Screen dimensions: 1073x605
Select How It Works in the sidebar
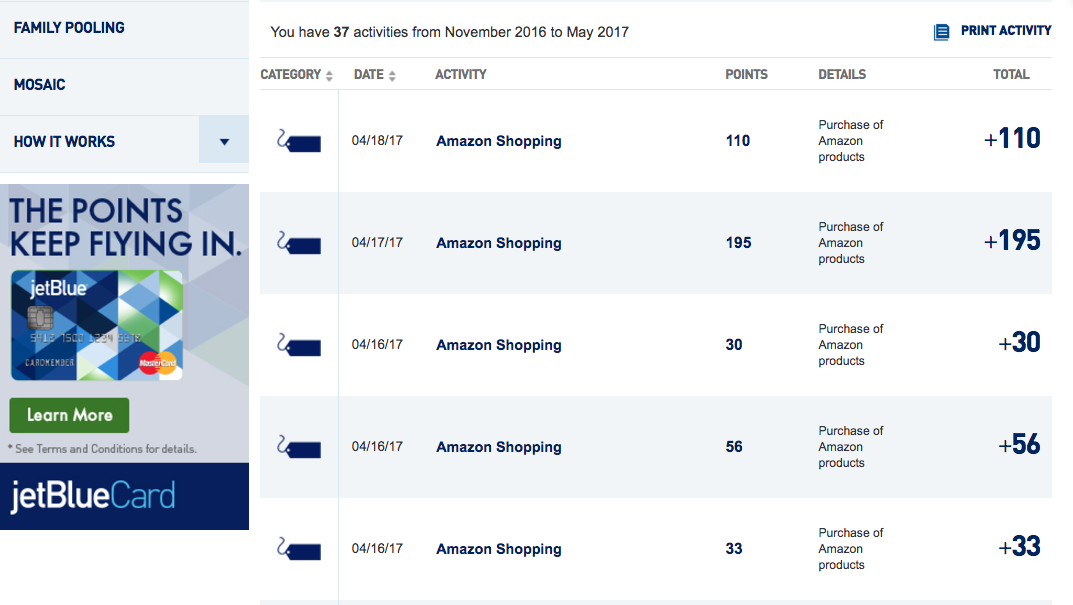coord(64,142)
